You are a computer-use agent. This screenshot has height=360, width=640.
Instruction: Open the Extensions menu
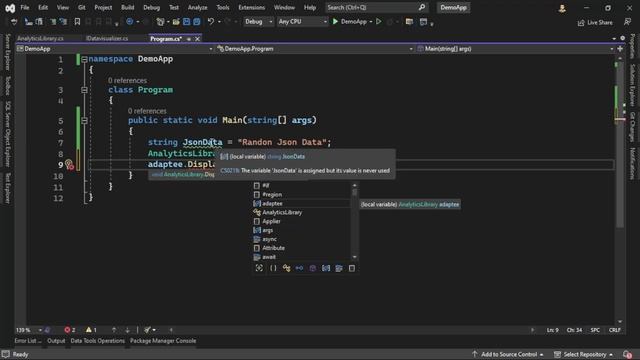[x=251, y=7]
